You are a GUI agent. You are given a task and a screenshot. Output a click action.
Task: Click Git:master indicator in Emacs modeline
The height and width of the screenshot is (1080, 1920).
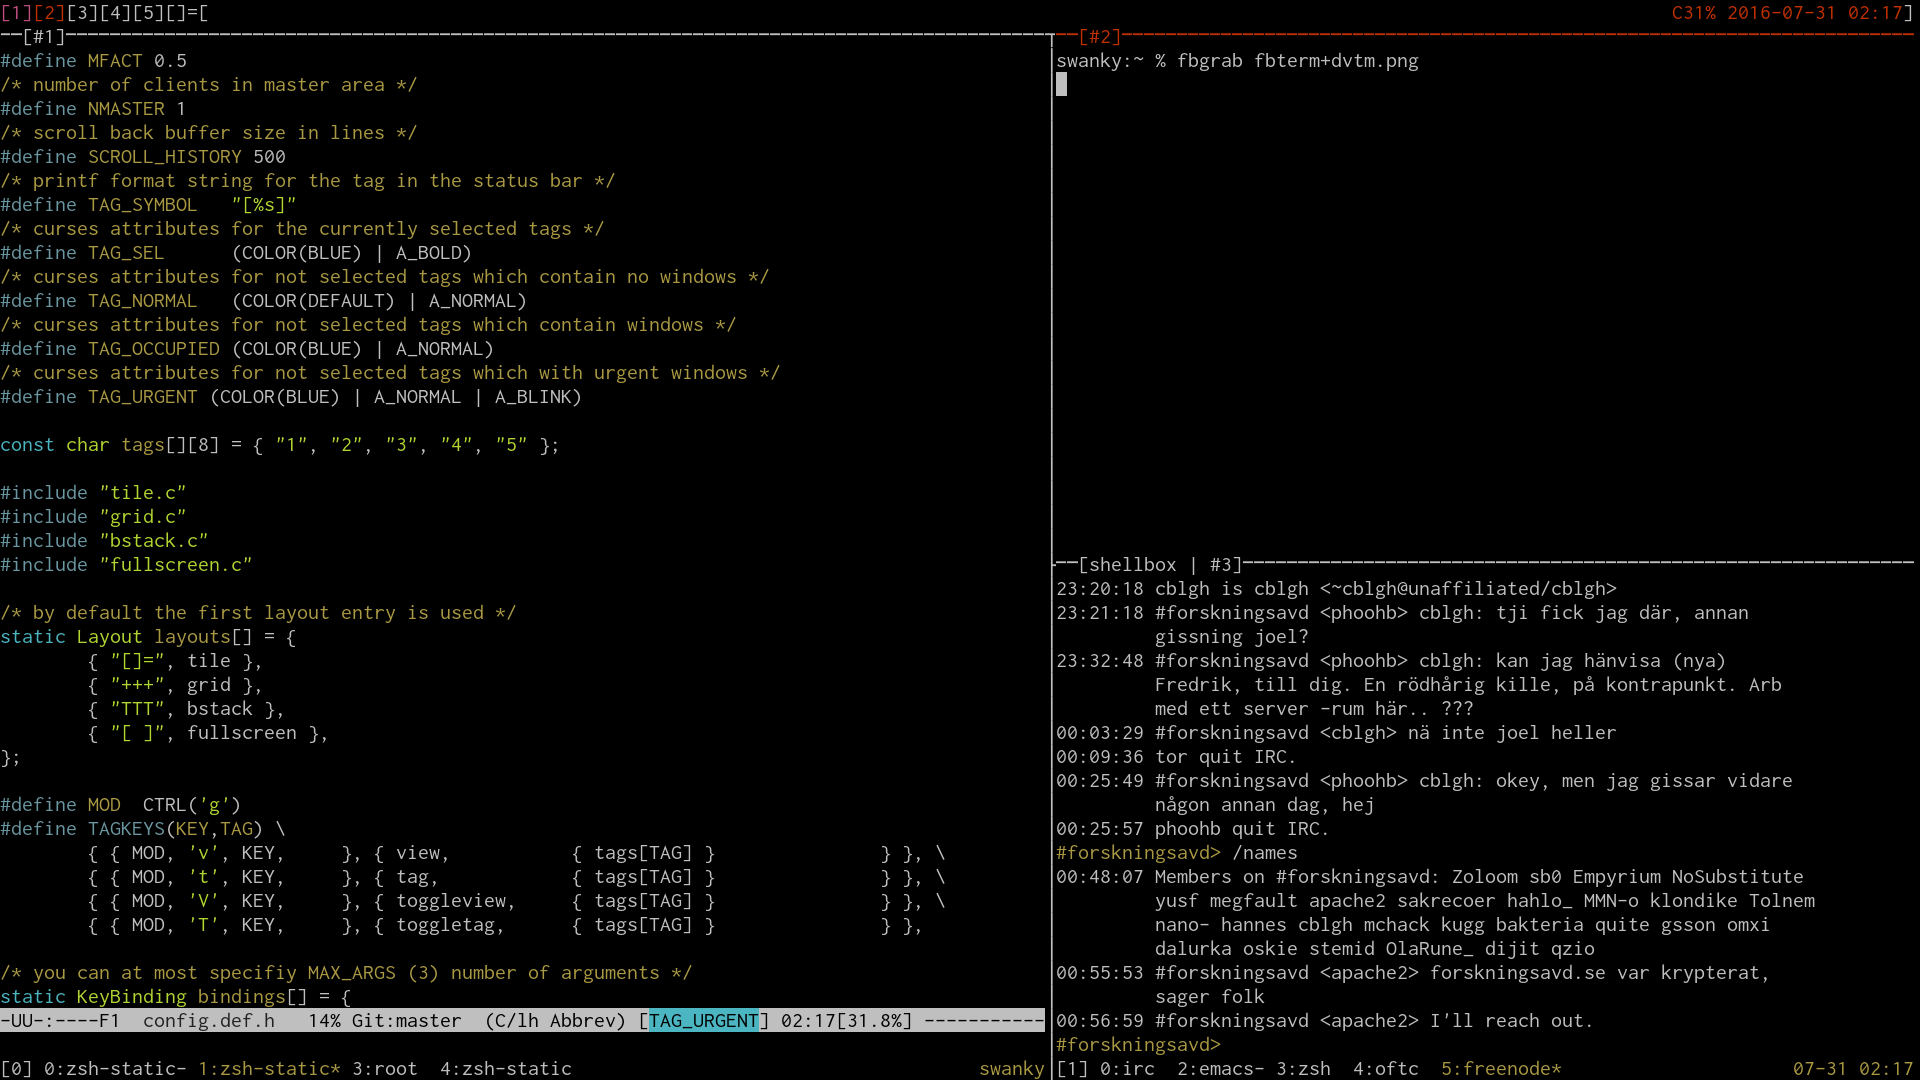pyautogui.click(x=406, y=1021)
